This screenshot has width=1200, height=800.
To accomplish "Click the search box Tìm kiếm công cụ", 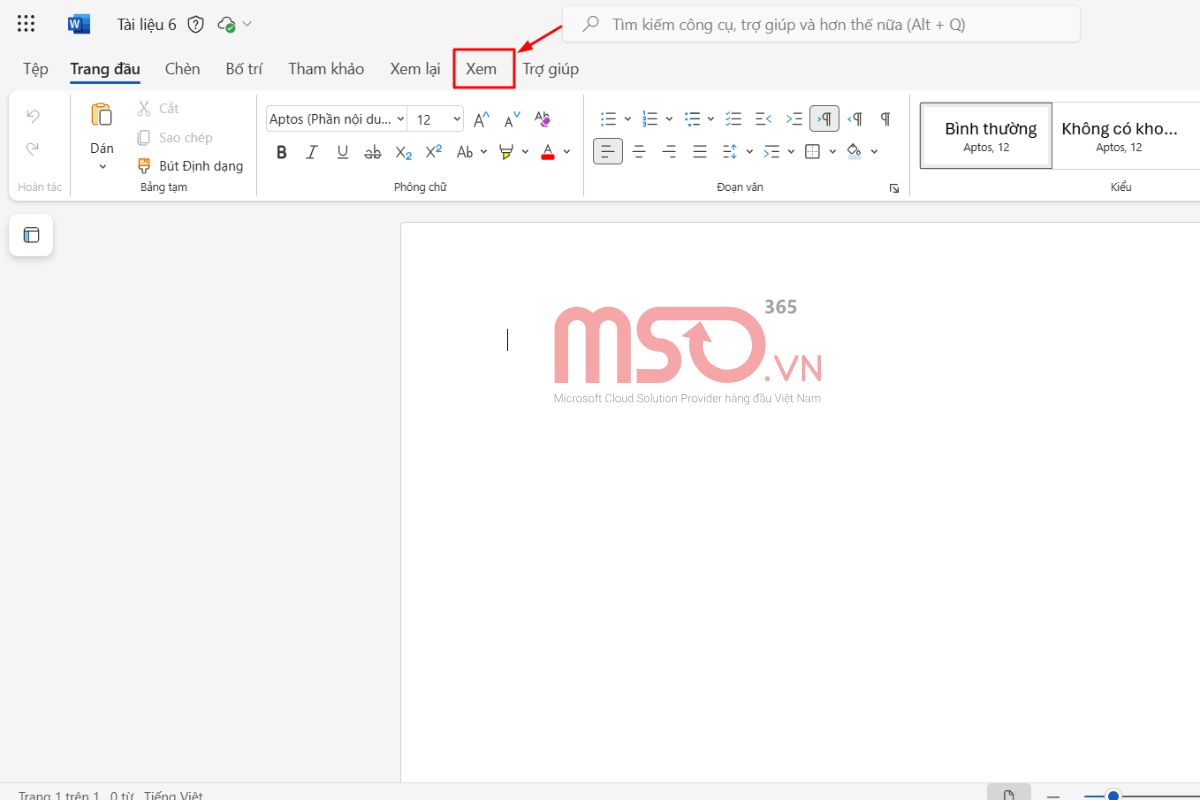I will [821, 24].
